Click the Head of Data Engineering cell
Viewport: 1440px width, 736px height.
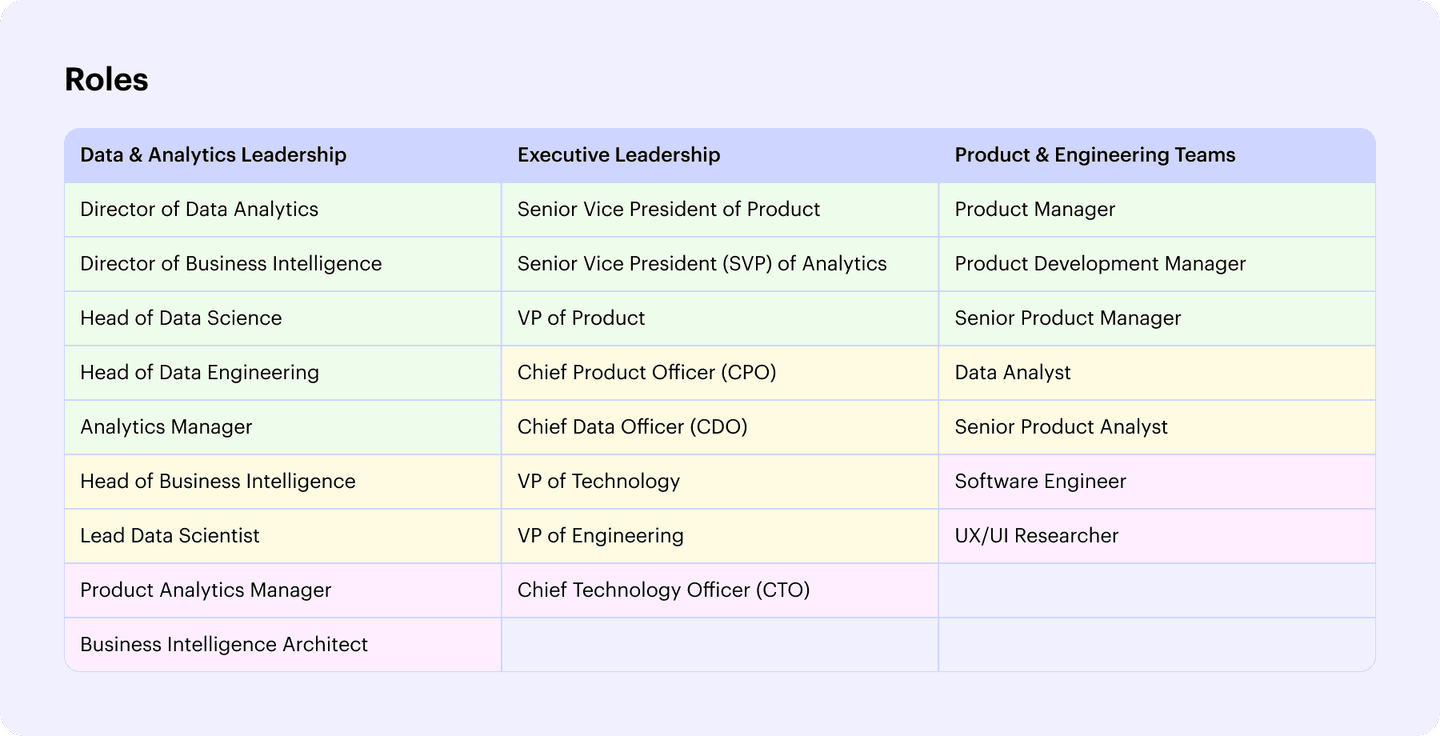click(x=199, y=373)
